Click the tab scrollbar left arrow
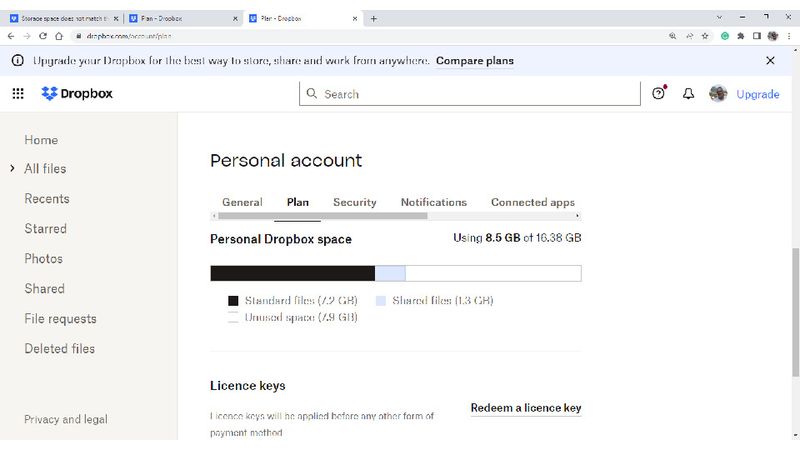The image size is (800, 450). point(214,216)
